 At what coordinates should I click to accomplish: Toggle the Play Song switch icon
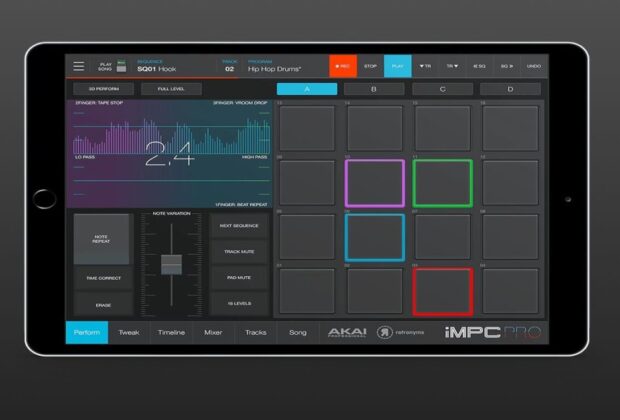(121, 66)
